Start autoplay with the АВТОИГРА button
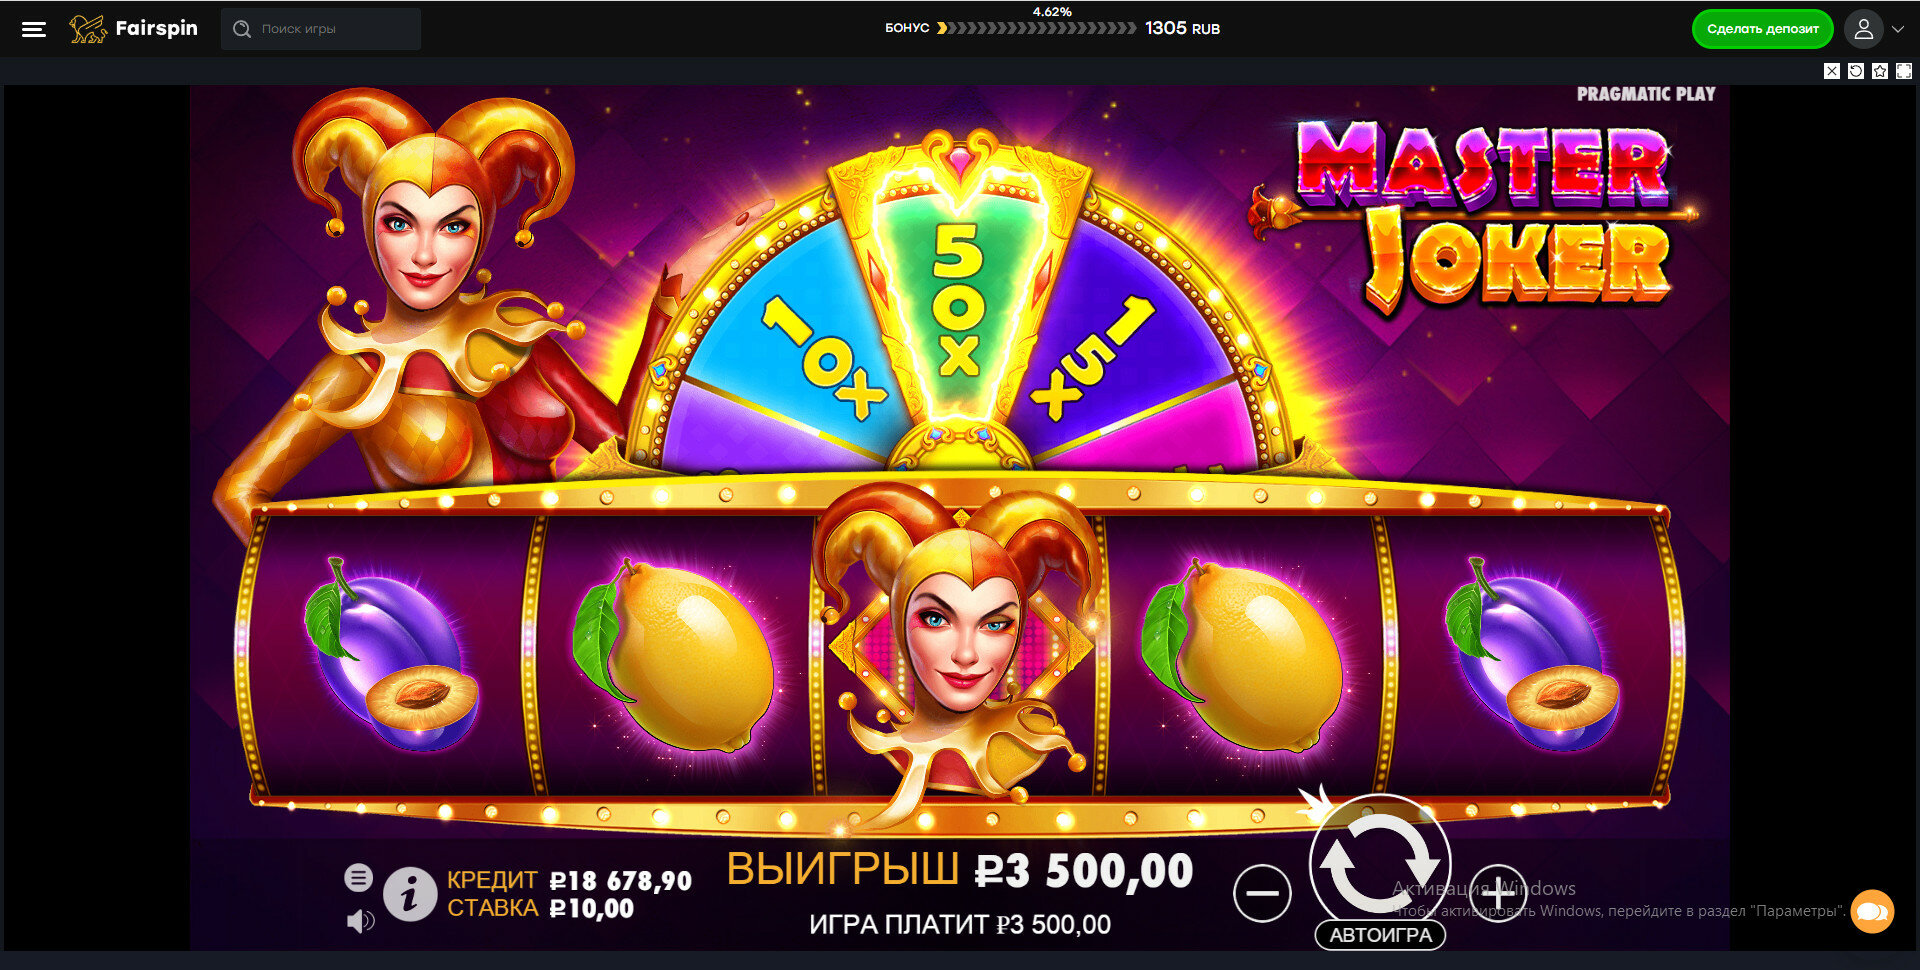The height and width of the screenshot is (970, 1920). click(x=1380, y=935)
